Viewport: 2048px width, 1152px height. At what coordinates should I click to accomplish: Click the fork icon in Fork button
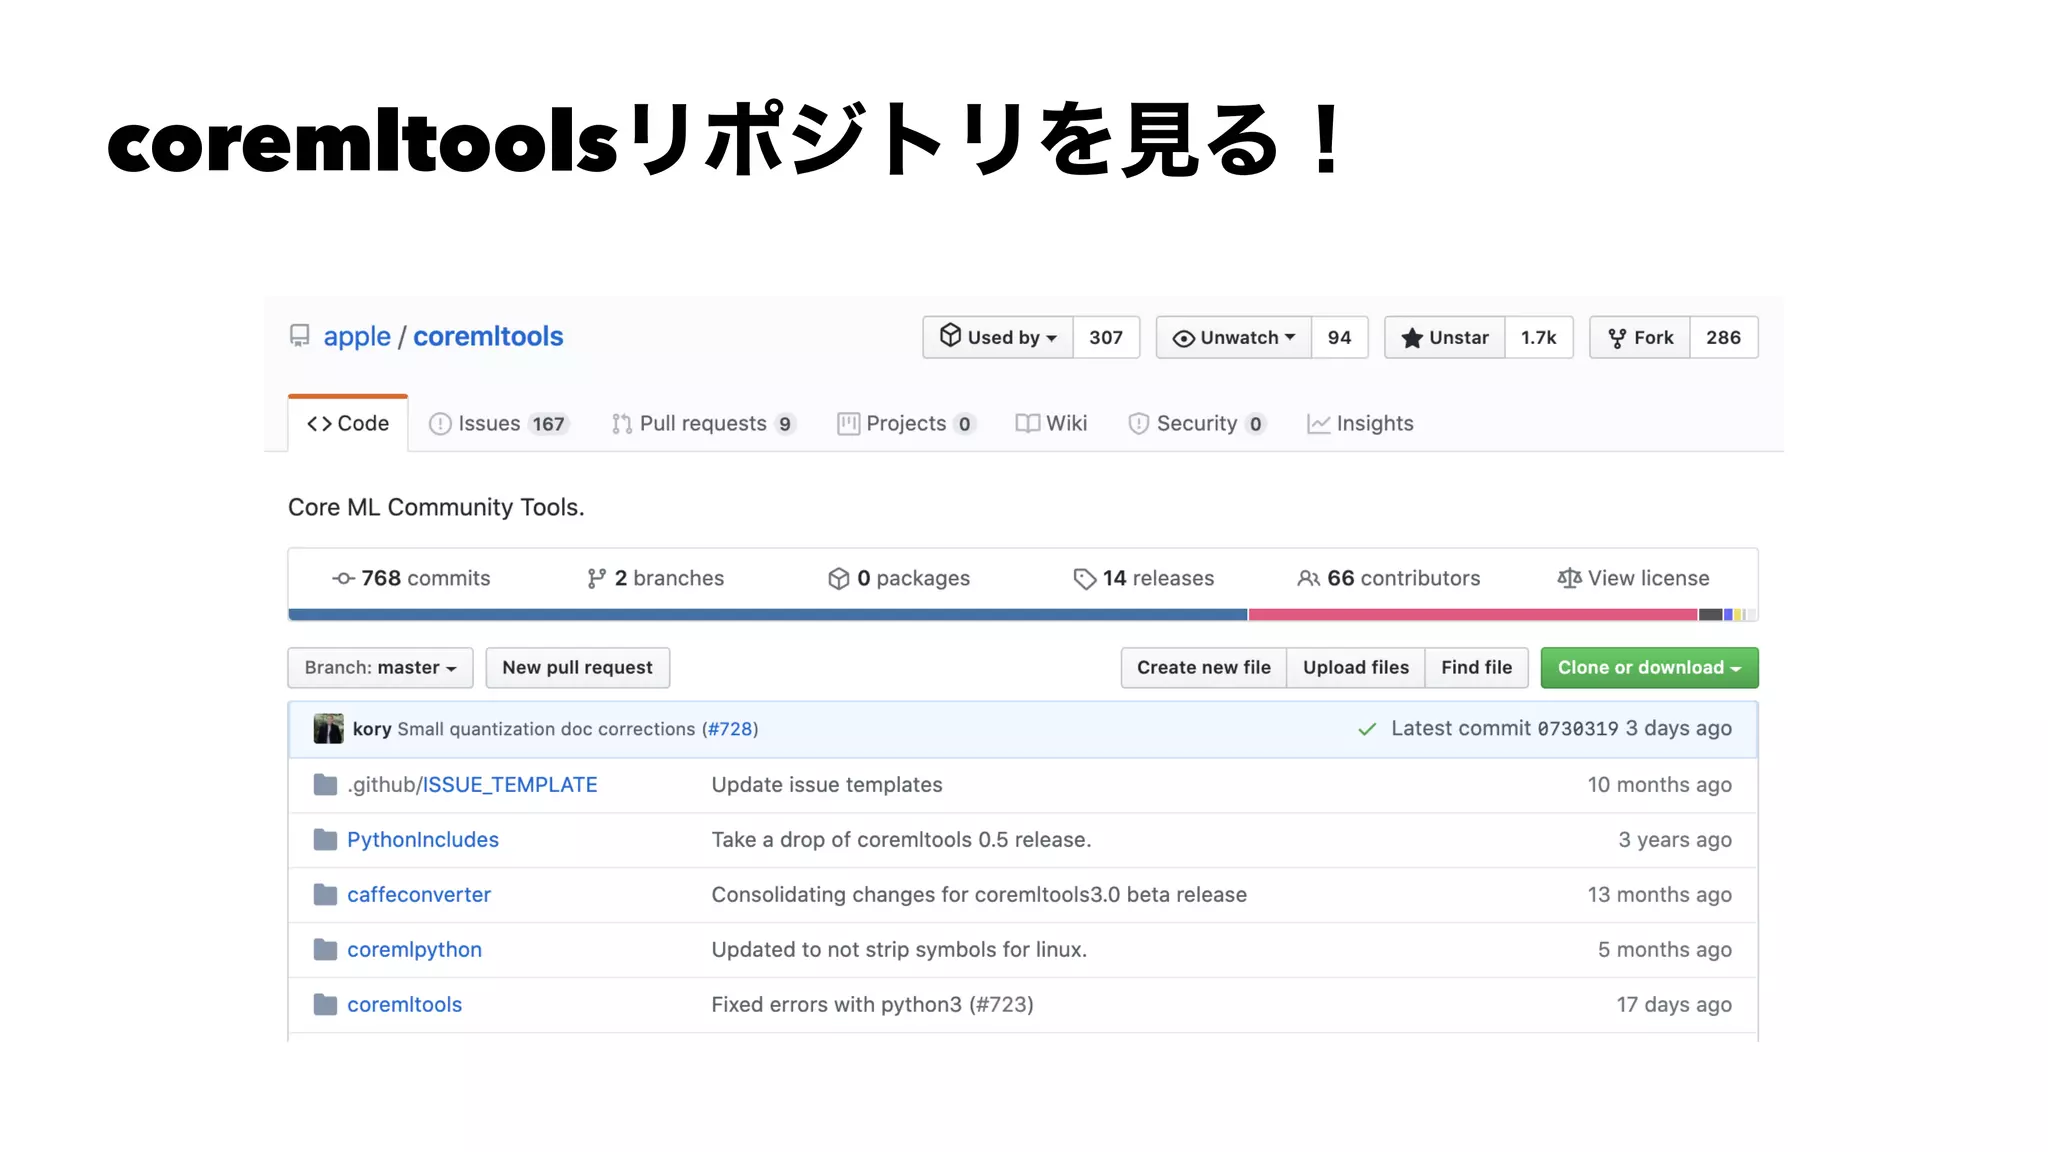tap(1617, 339)
